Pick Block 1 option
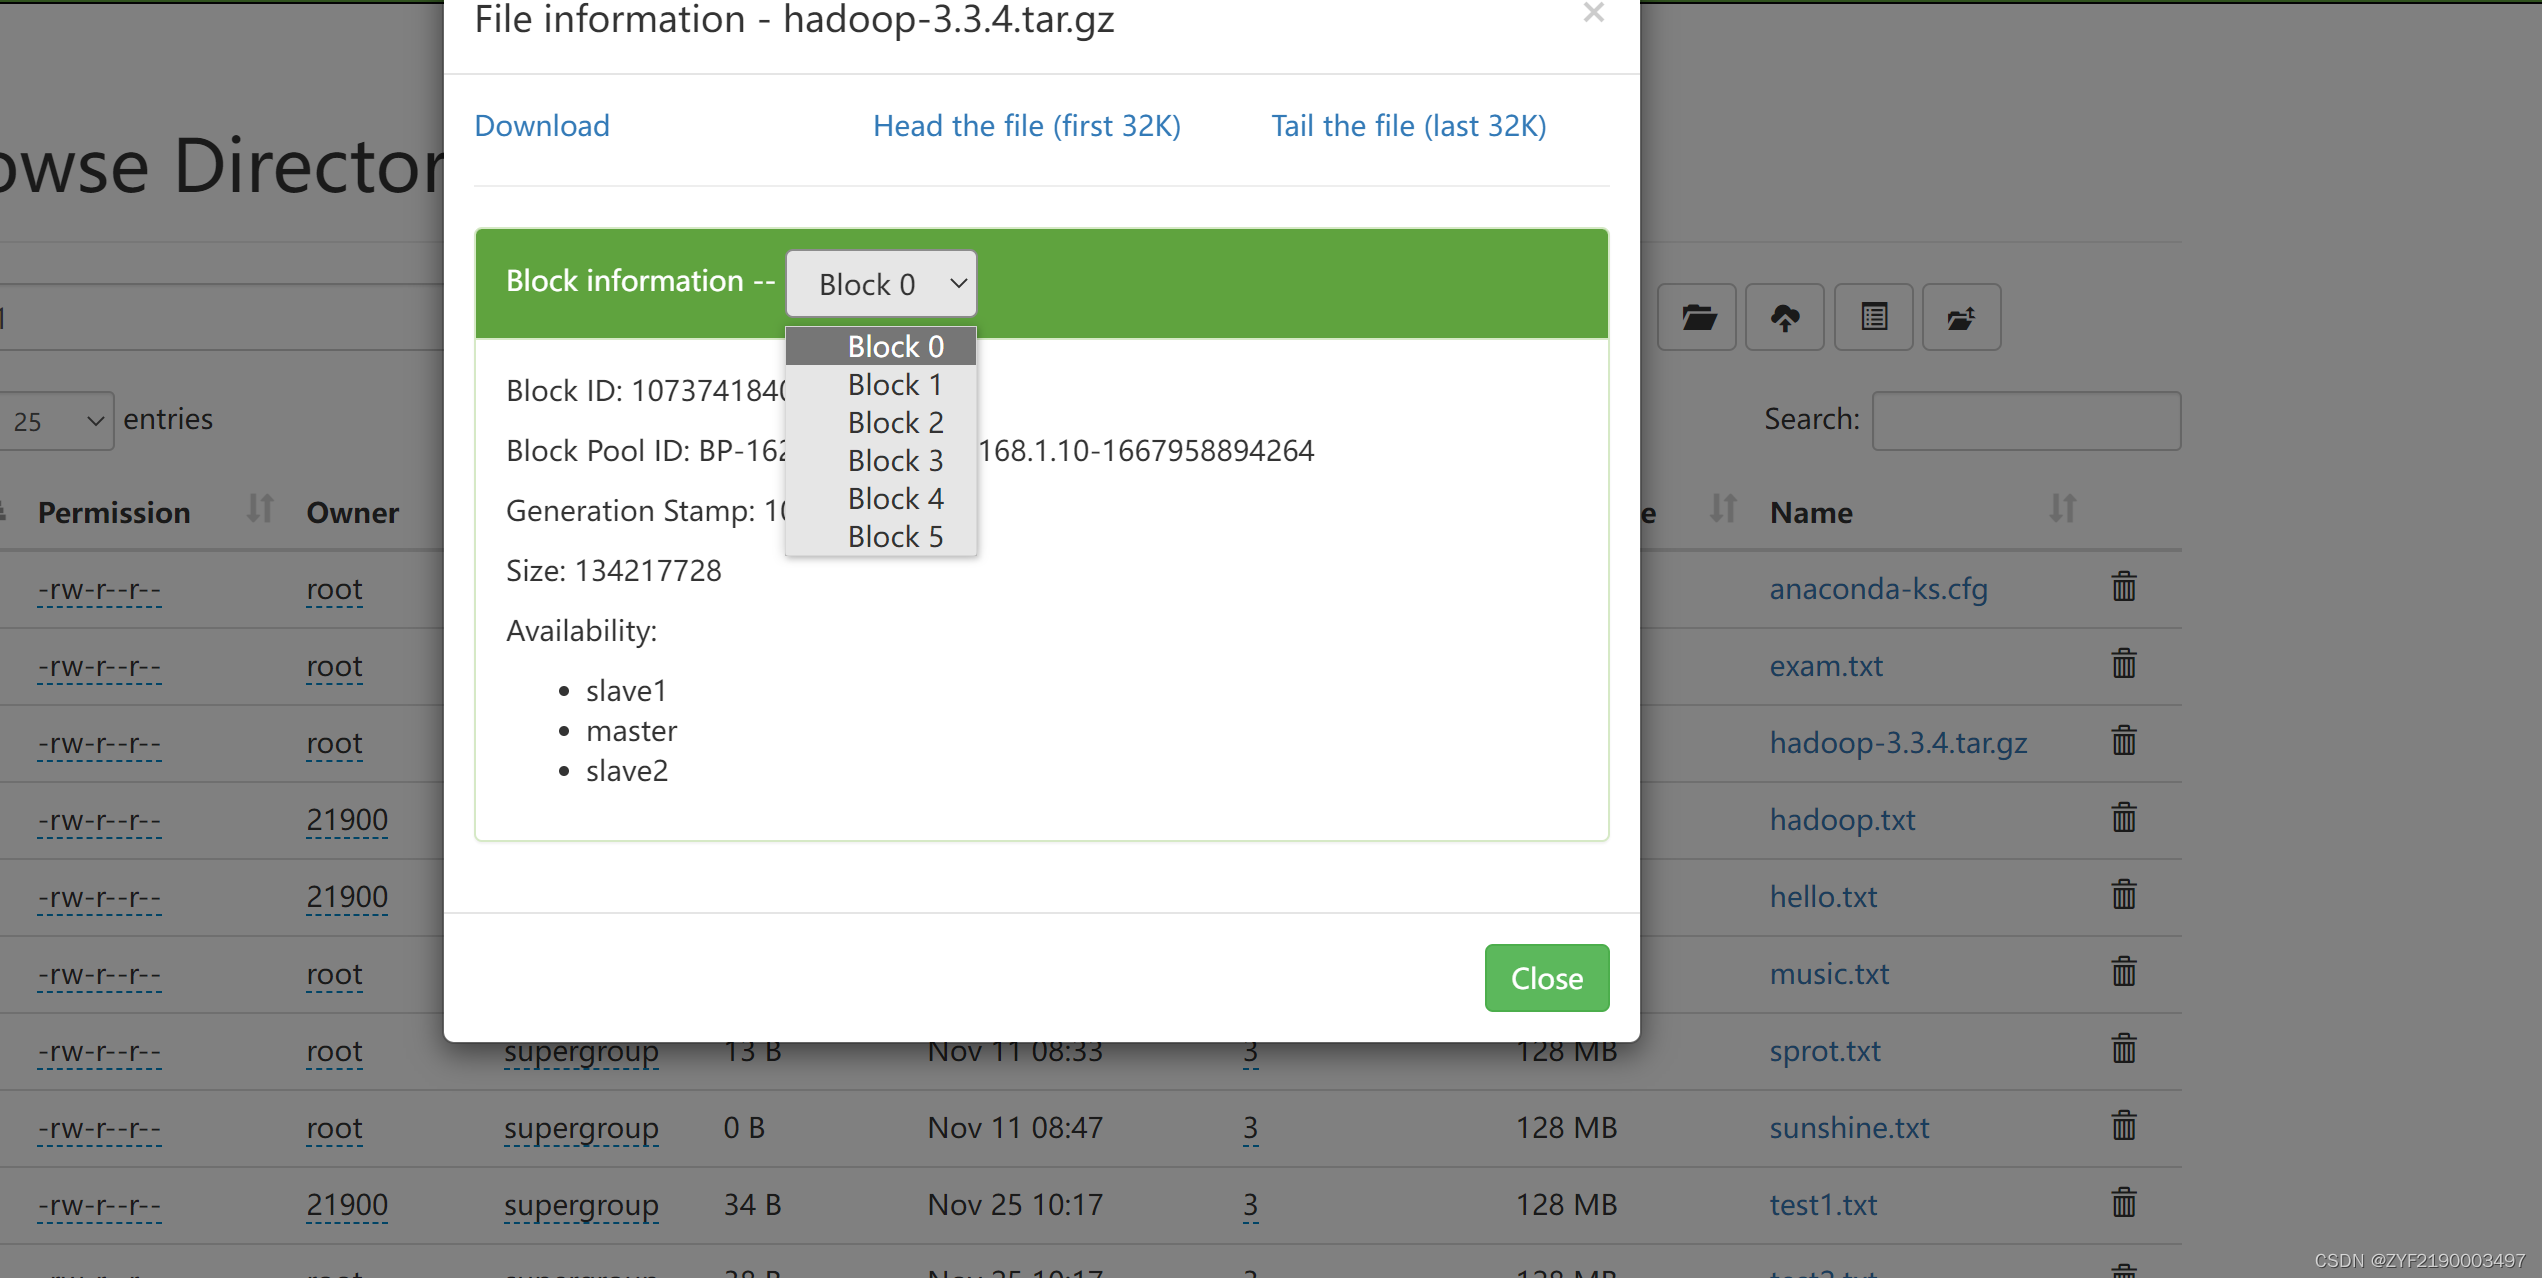The width and height of the screenshot is (2542, 1278). [895, 385]
